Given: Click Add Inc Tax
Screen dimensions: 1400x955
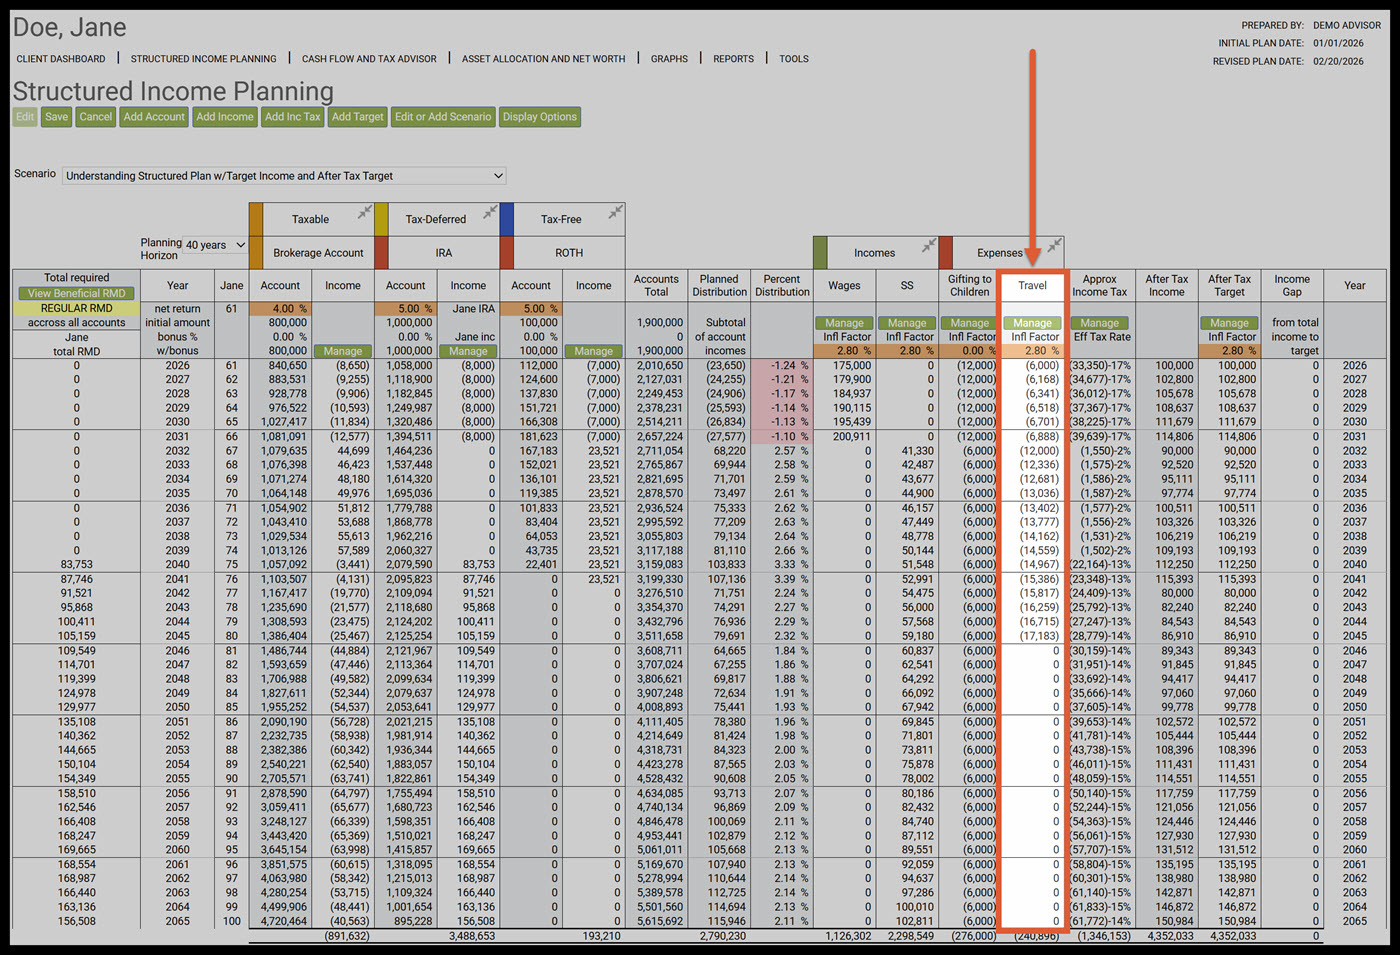Looking at the screenshot, I should point(293,117).
